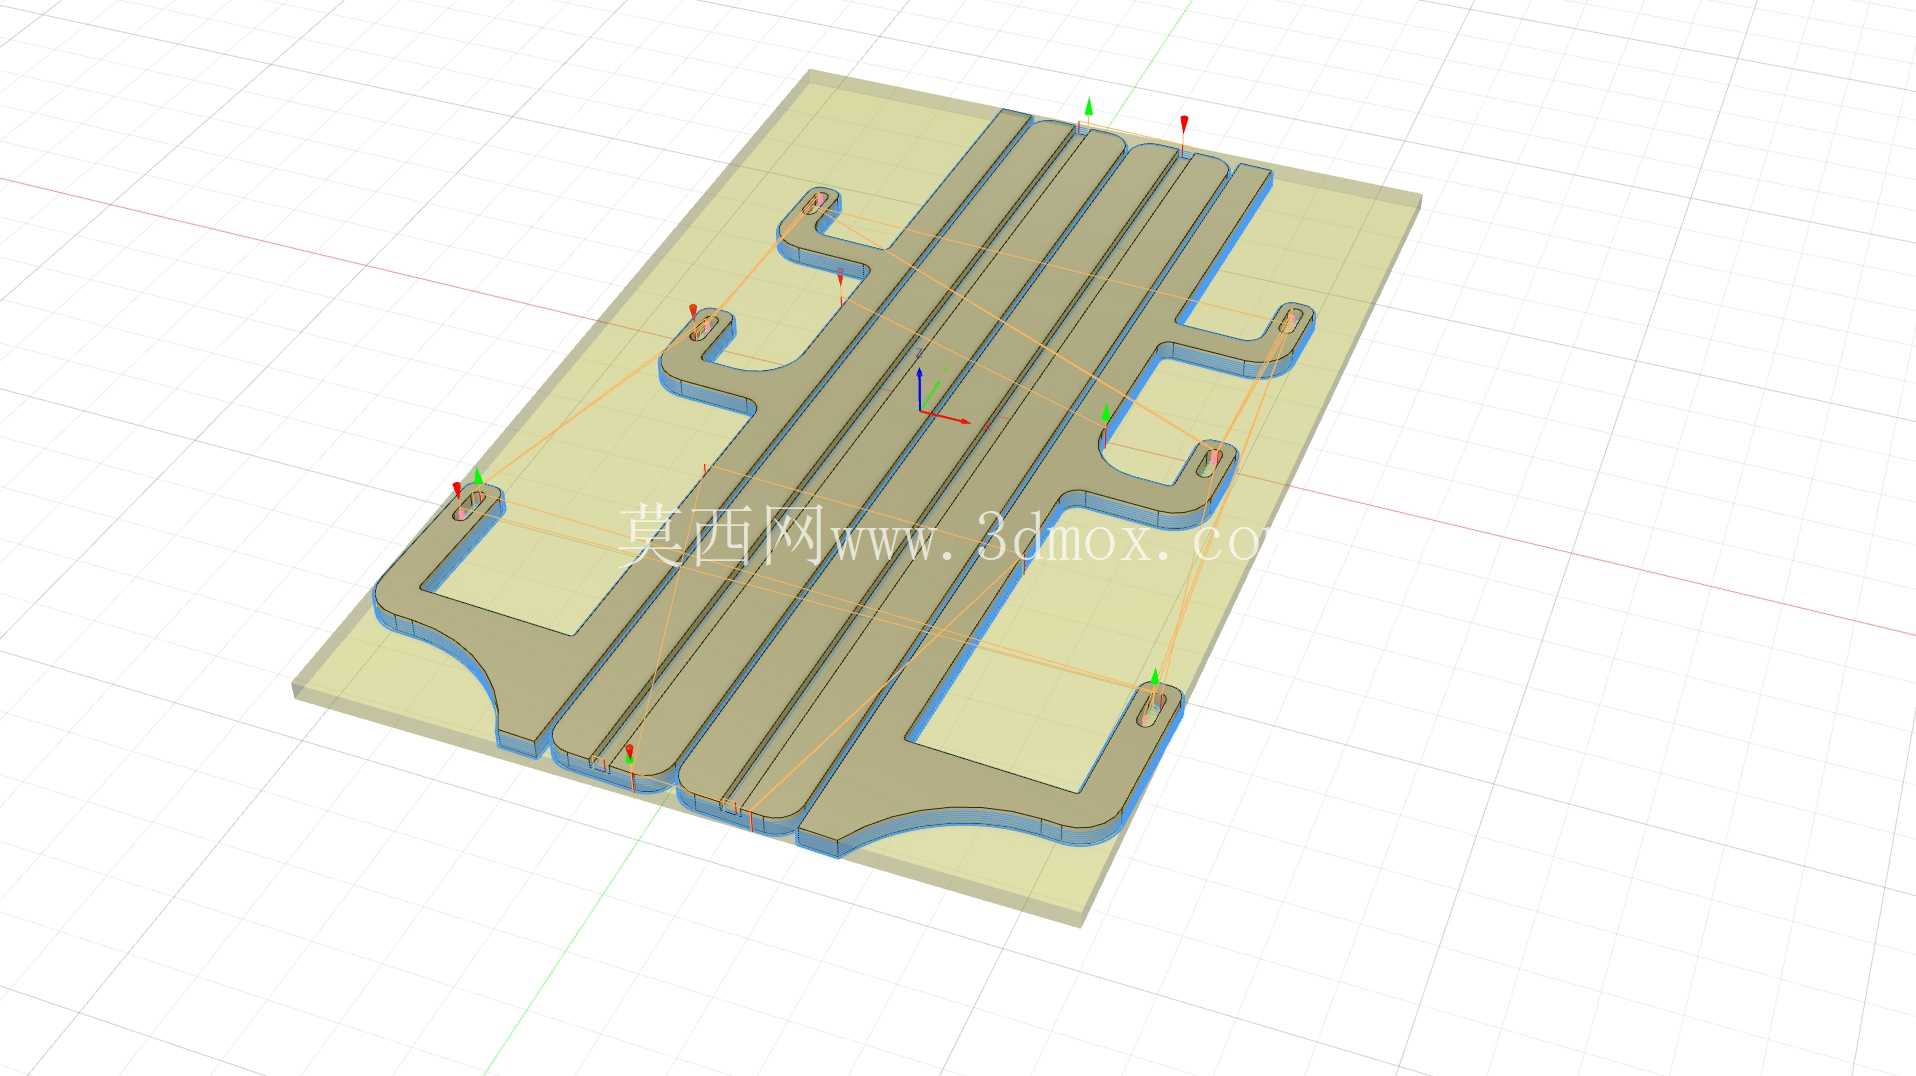Screen dimensions: 1916x1076
Task: Select the slot hole in the upper-right hook arm
Action: pyautogui.click(x=1289, y=321)
